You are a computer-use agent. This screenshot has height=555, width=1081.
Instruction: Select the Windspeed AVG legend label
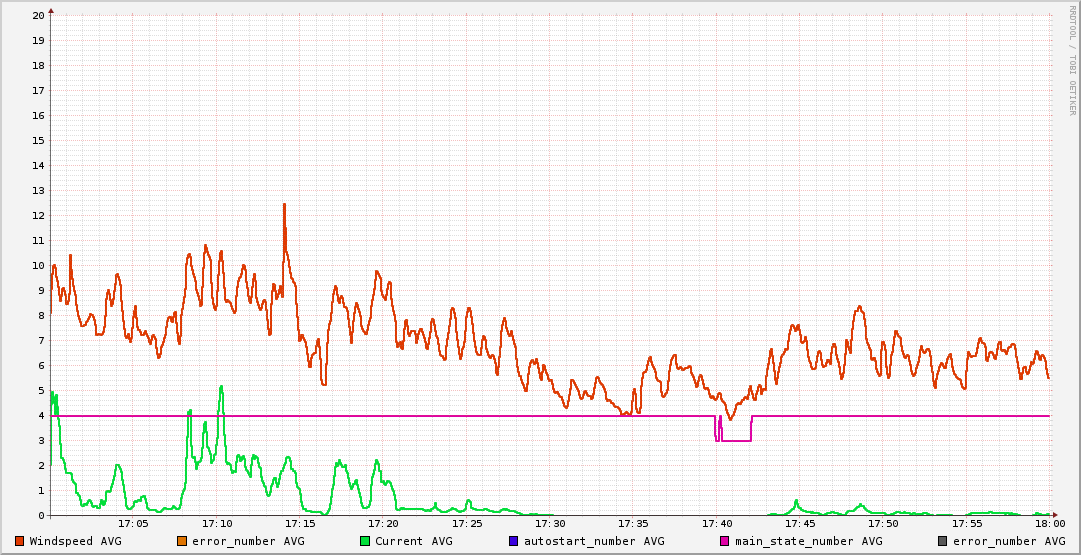[75, 541]
